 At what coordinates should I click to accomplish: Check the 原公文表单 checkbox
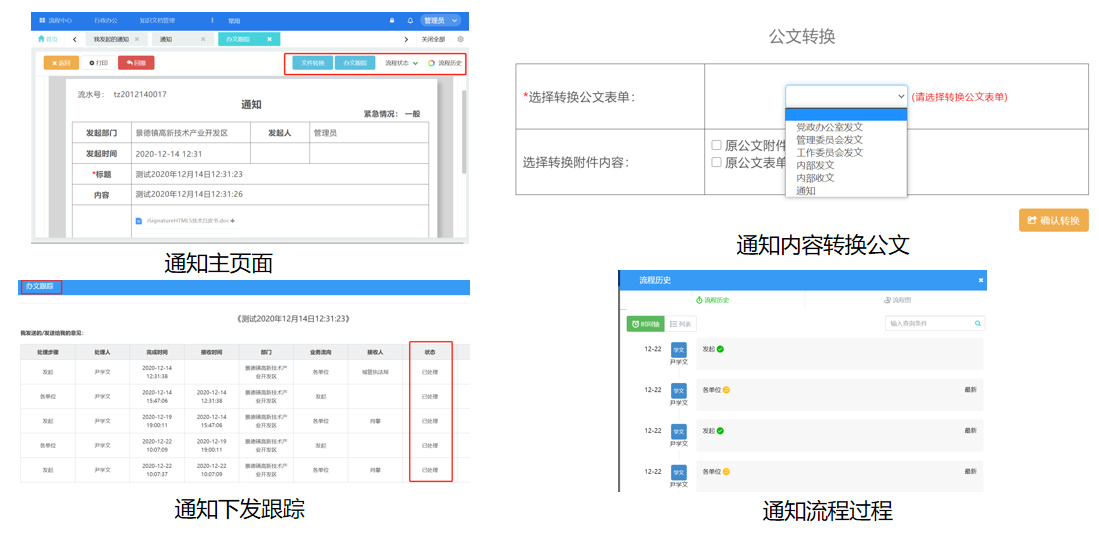[716, 162]
